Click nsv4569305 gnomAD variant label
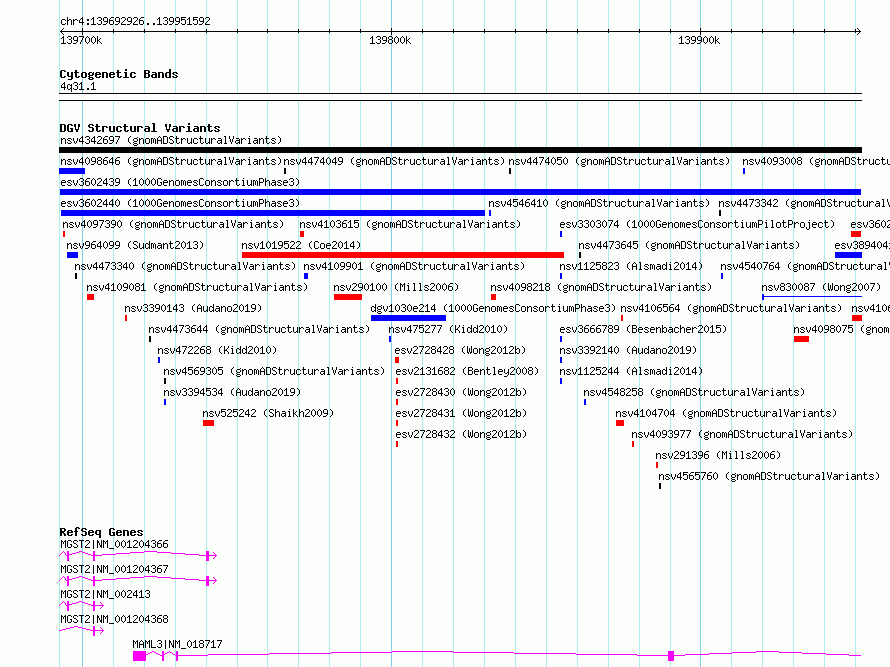 point(274,371)
